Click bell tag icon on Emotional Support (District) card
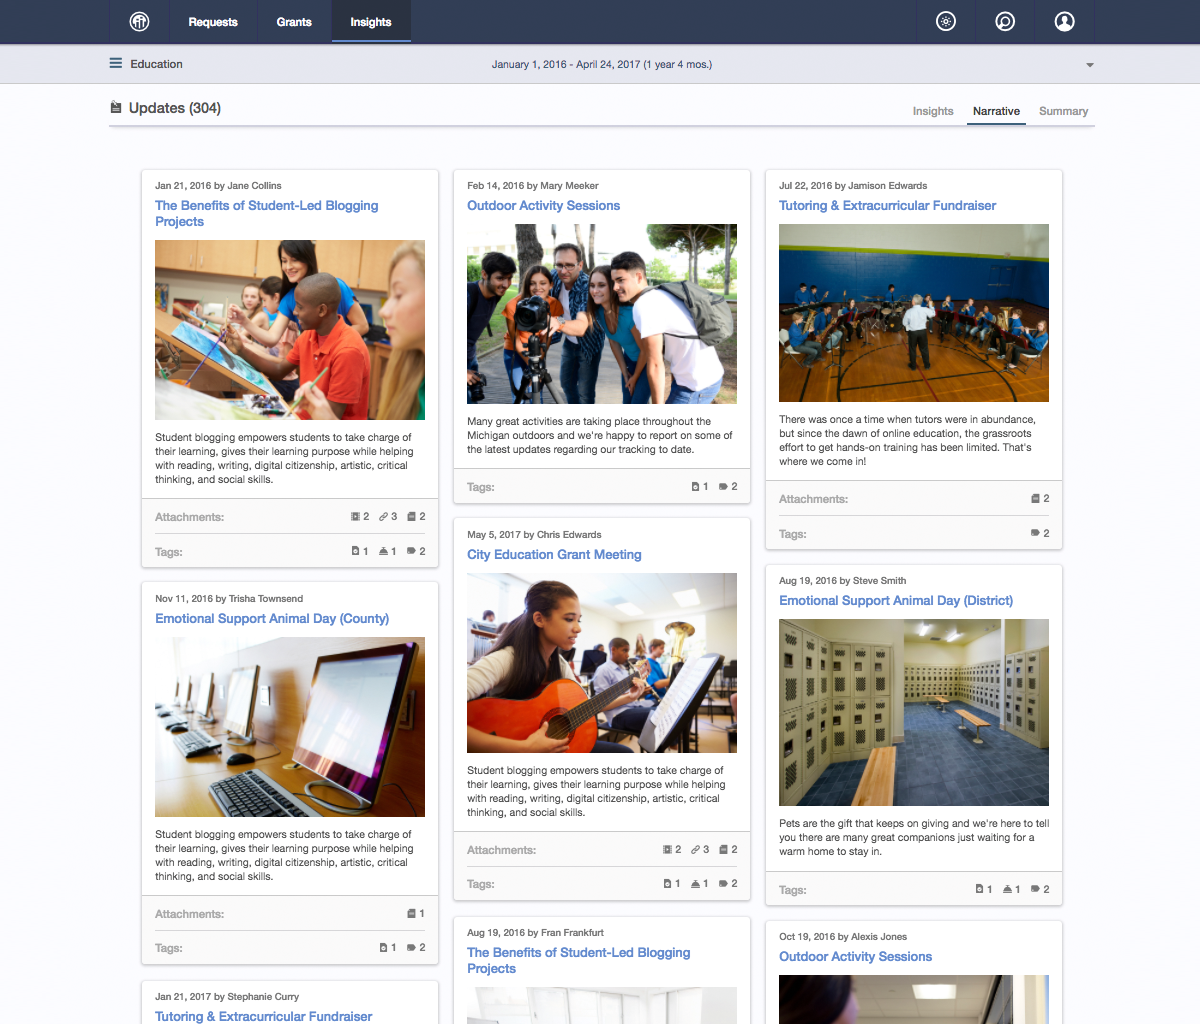 point(1007,889)
